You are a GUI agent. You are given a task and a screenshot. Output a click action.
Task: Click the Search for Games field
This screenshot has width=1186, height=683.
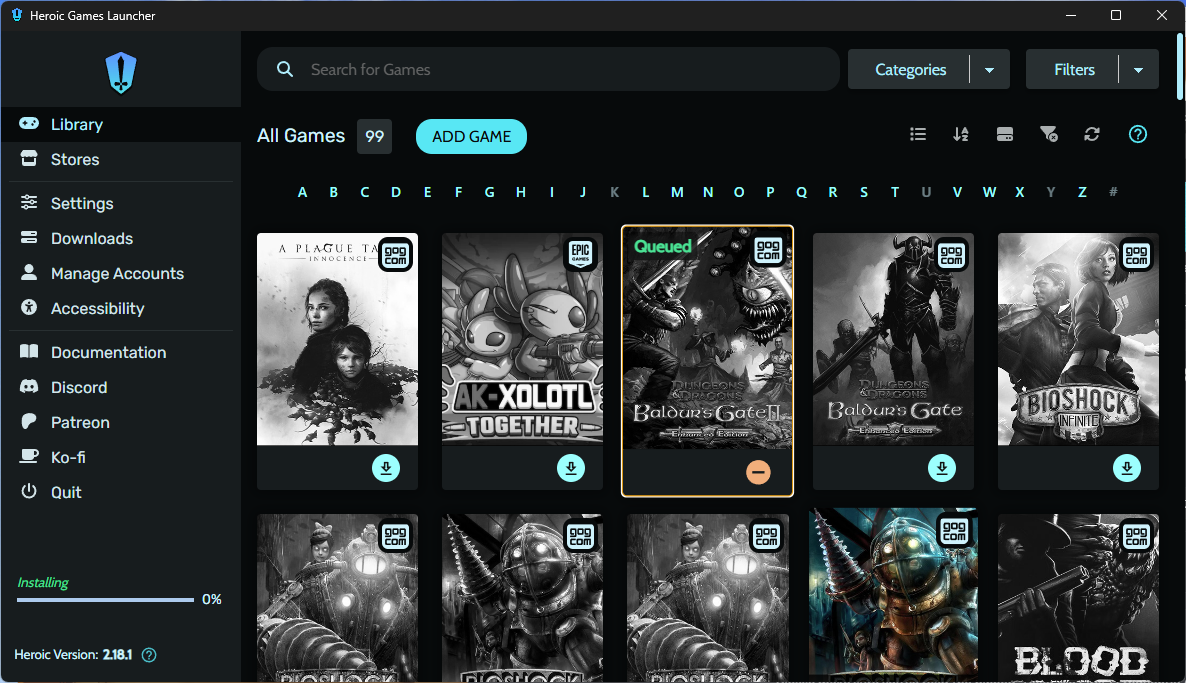pyautogui.click(x=548, y=69)
